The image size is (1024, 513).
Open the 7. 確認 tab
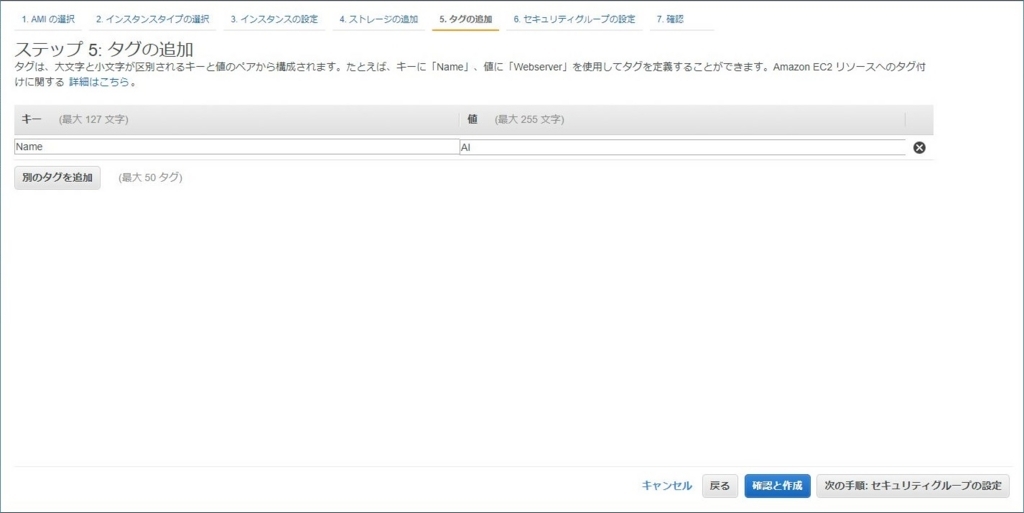click(x=670, y=20)
